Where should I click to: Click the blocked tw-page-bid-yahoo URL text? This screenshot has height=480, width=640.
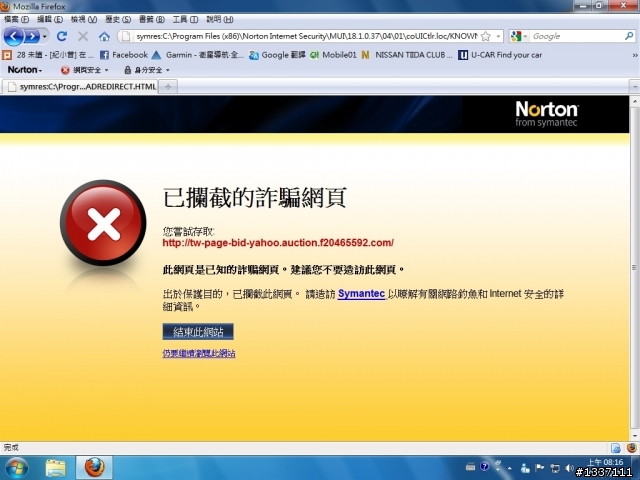pos(278,243)
